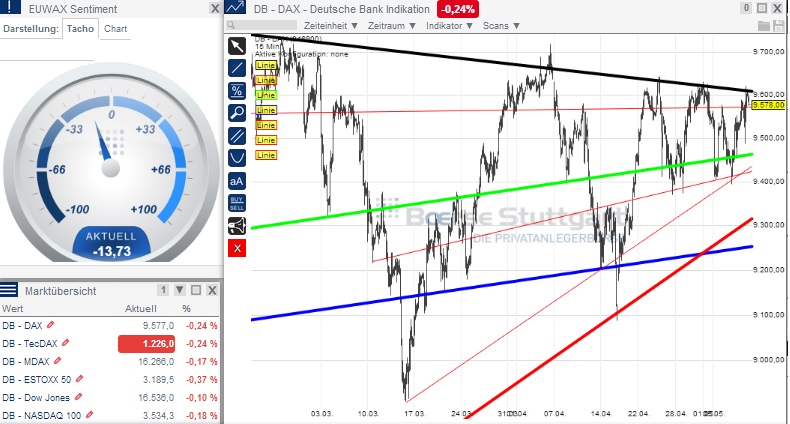Activate the magnifier zoom tool
Screen dimensions: 790x424
(237, 113)
